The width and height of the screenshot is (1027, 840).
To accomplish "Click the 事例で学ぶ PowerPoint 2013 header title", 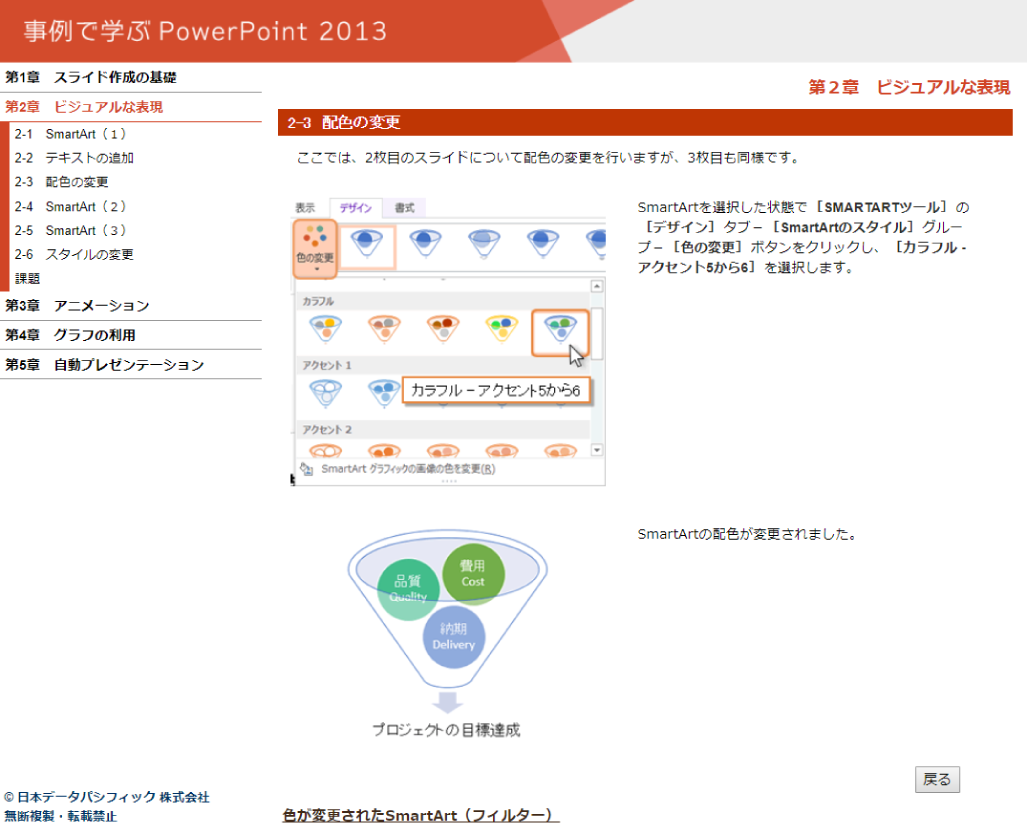I will pyautogui.click(x=205, y=31).
